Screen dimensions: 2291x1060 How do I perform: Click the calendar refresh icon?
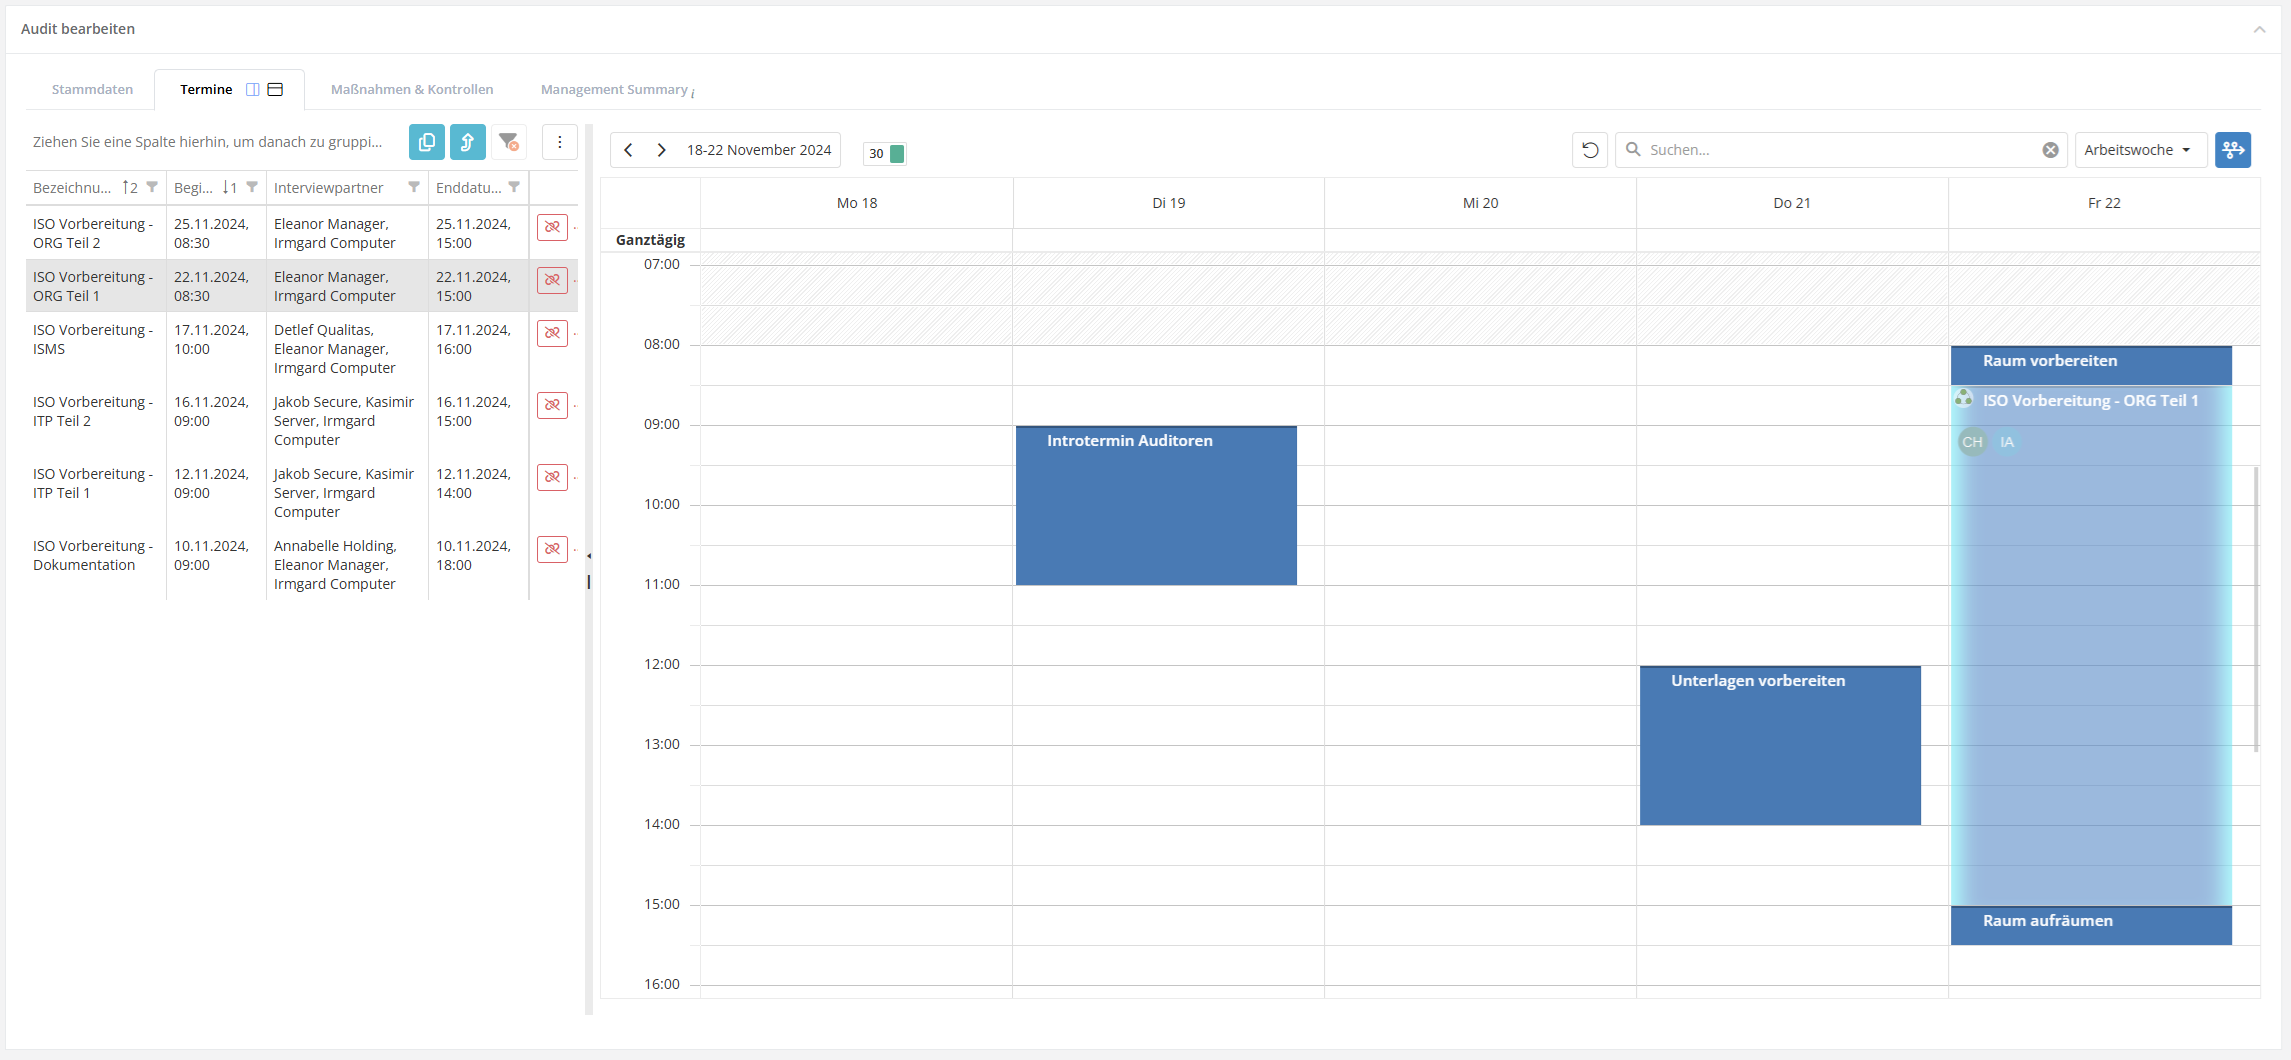click(x=1590, y=150)
